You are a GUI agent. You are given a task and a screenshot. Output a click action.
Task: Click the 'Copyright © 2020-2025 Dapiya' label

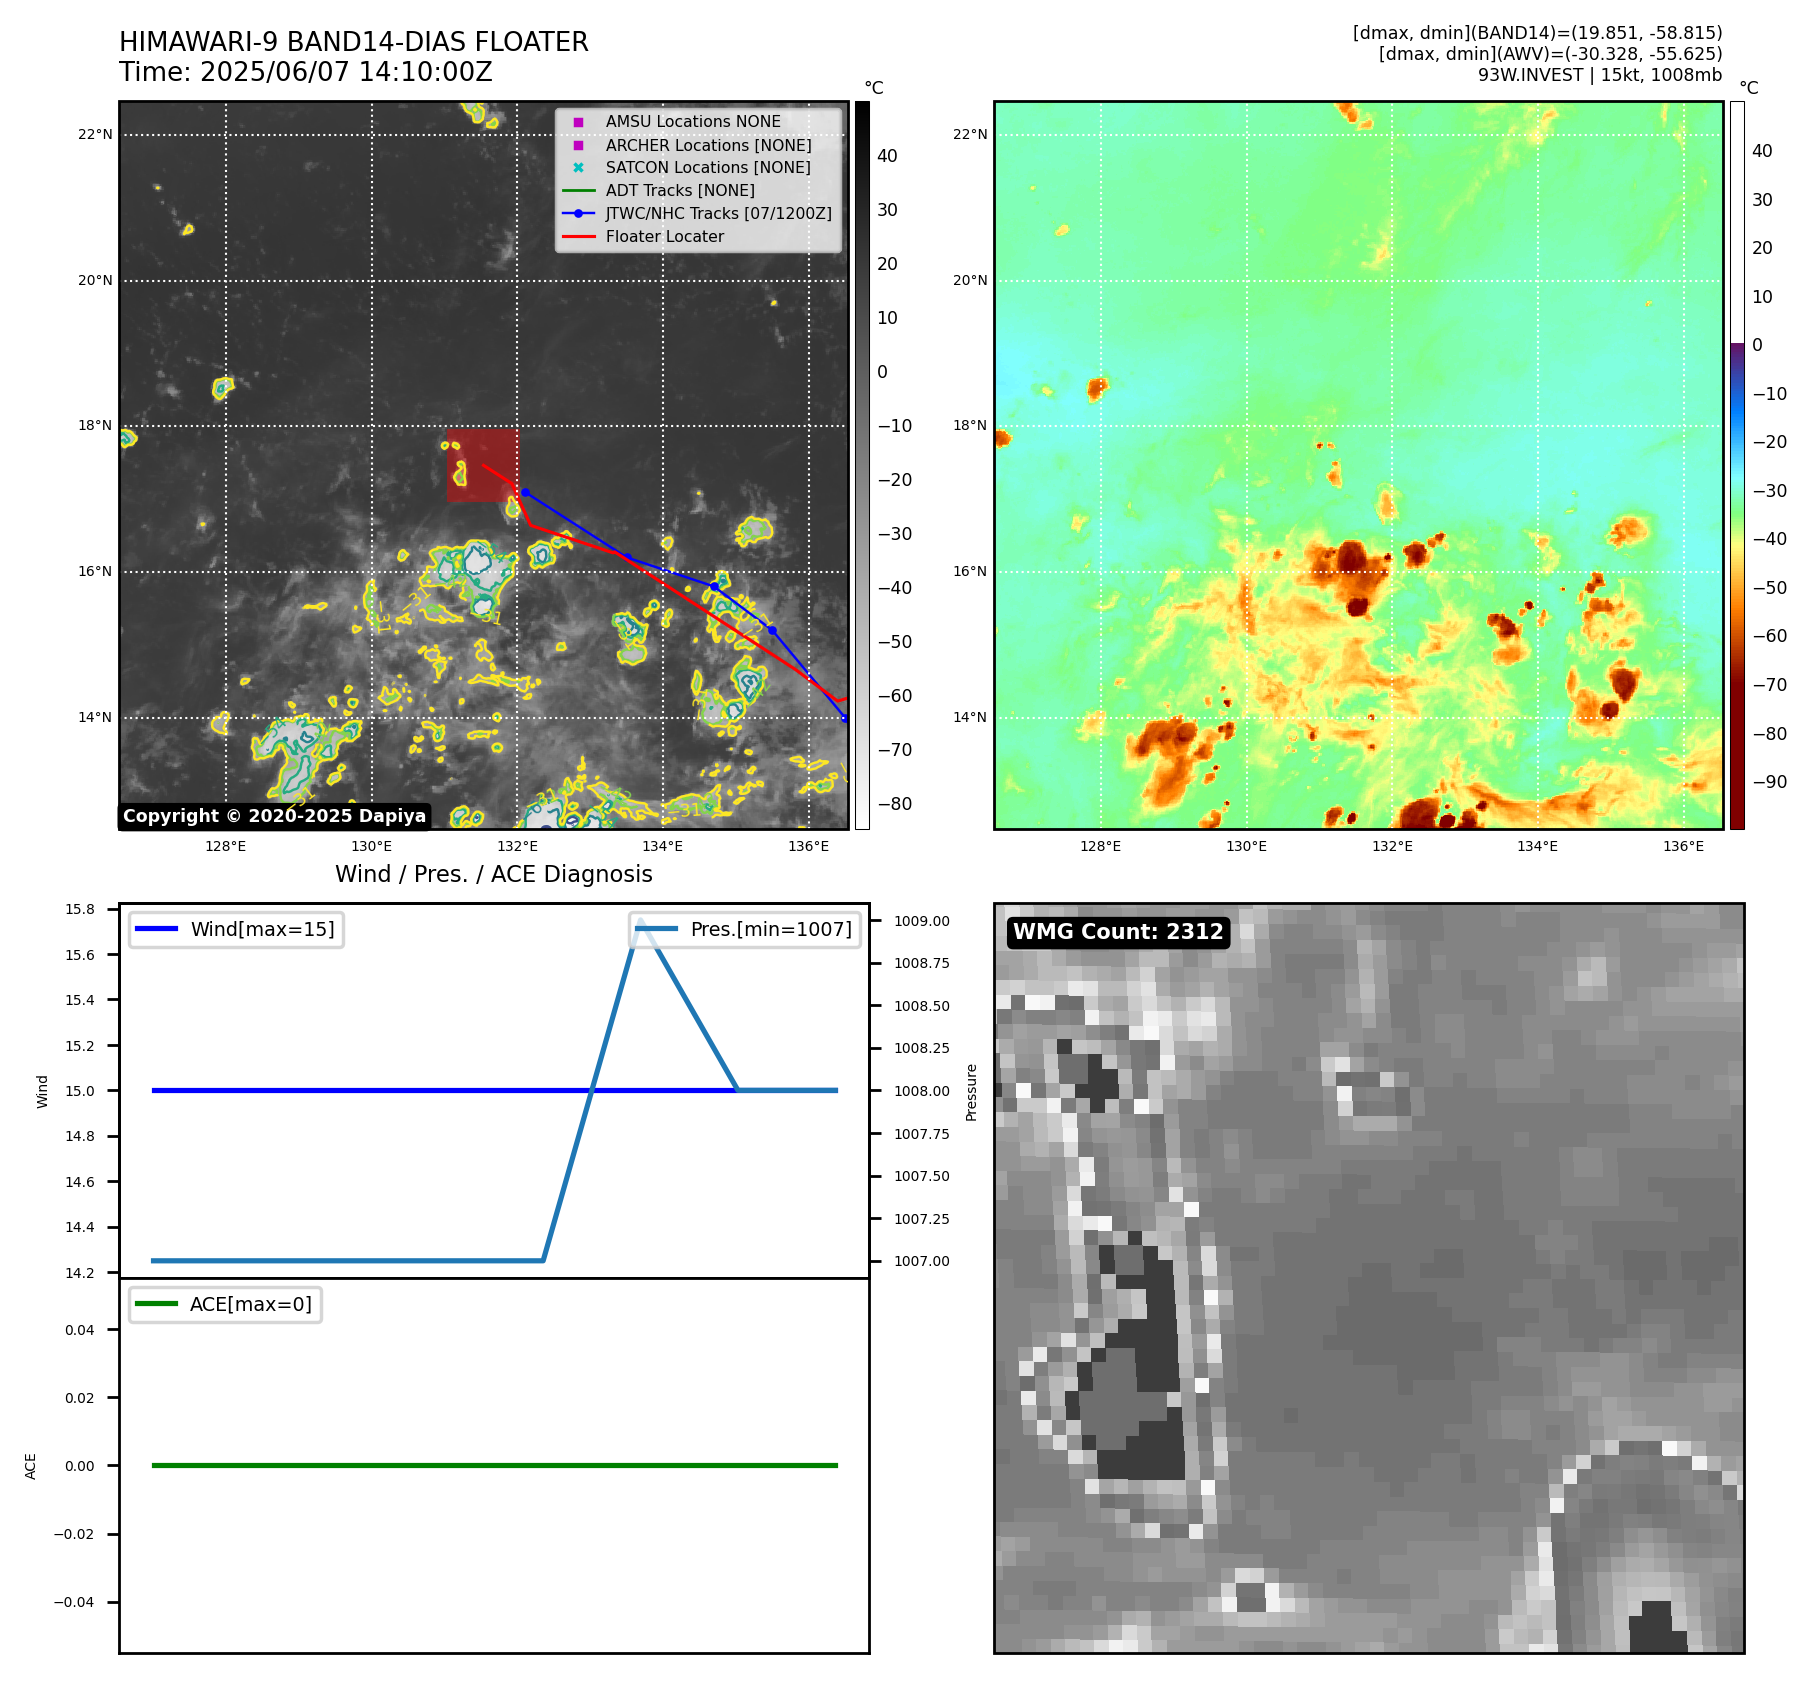click(x=274, y=816)
